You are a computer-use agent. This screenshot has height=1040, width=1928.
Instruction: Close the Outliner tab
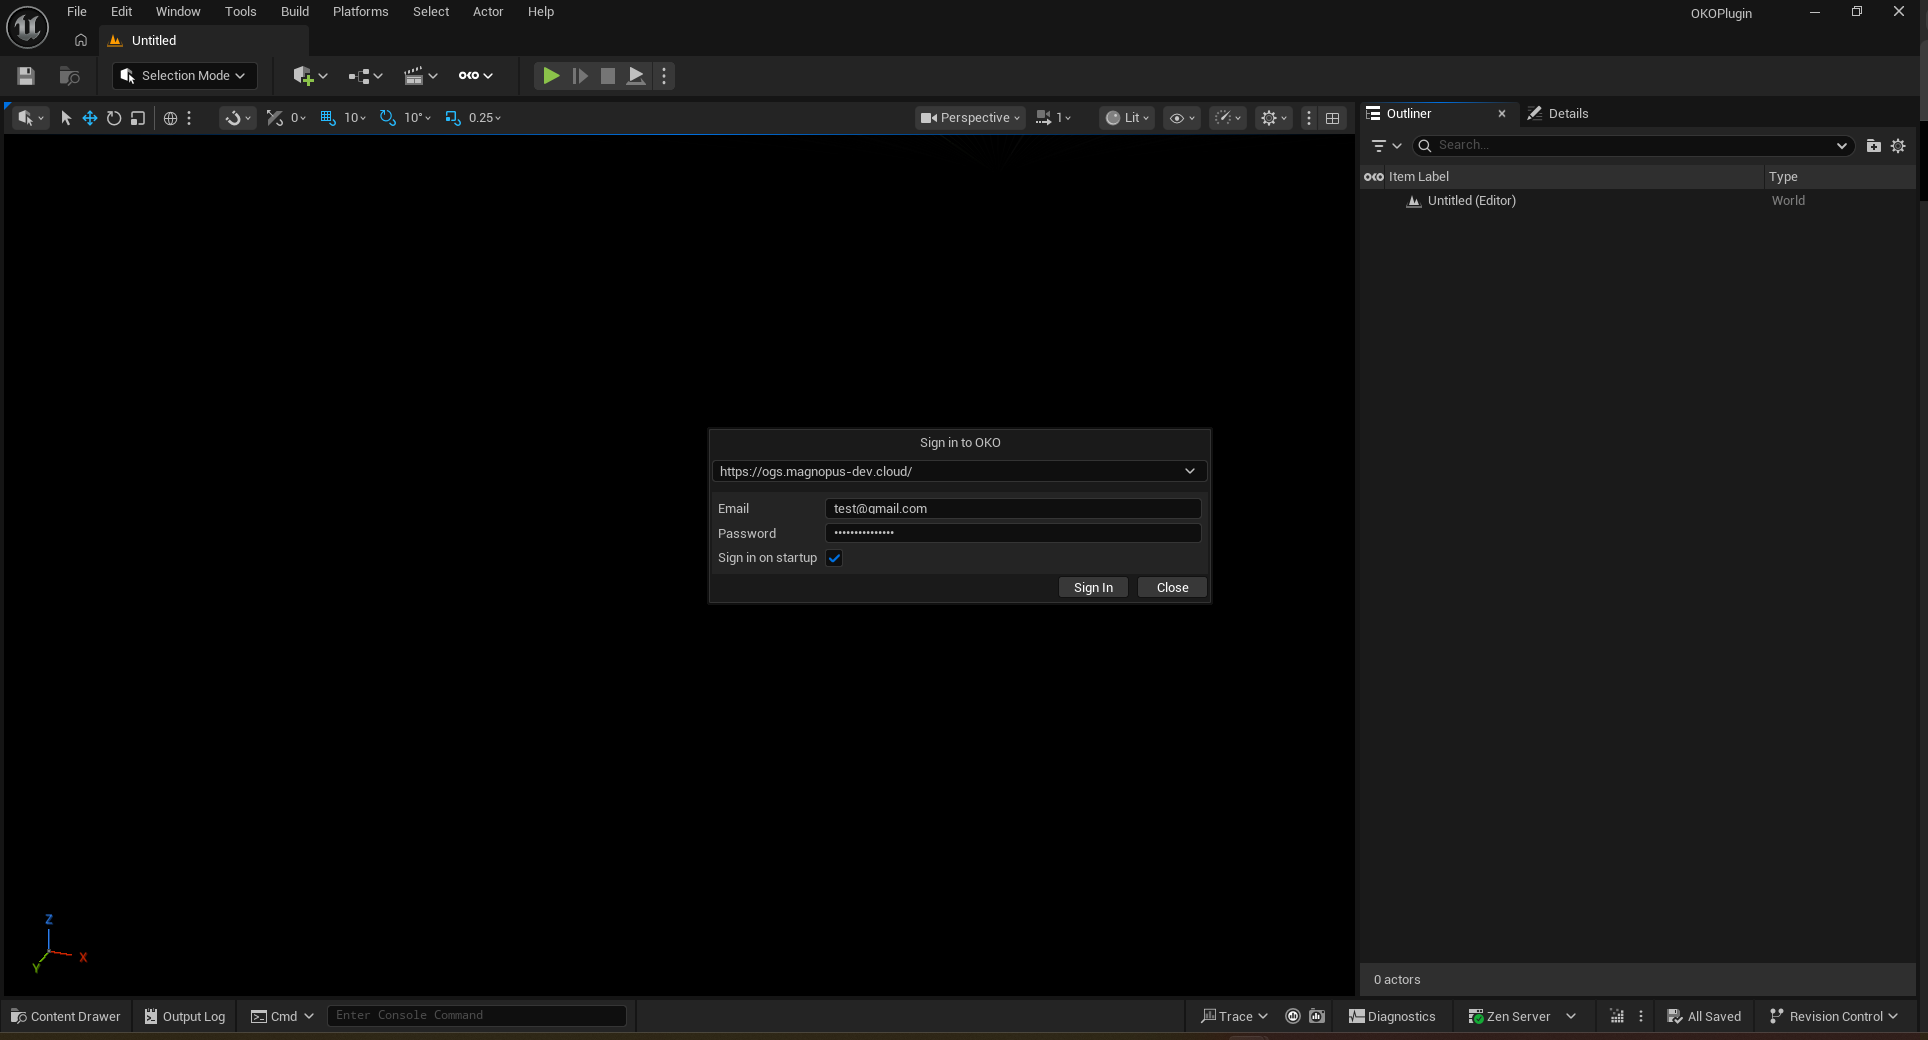(x=1502, y=114)
